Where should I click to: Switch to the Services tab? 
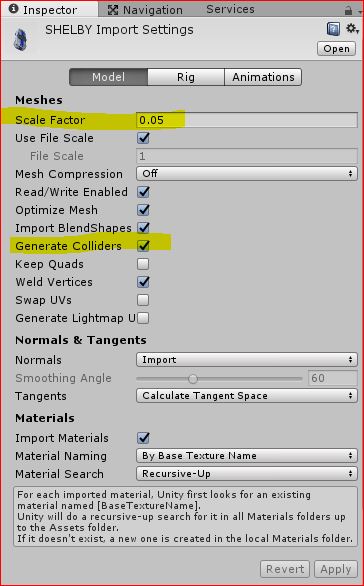[230, 9]
